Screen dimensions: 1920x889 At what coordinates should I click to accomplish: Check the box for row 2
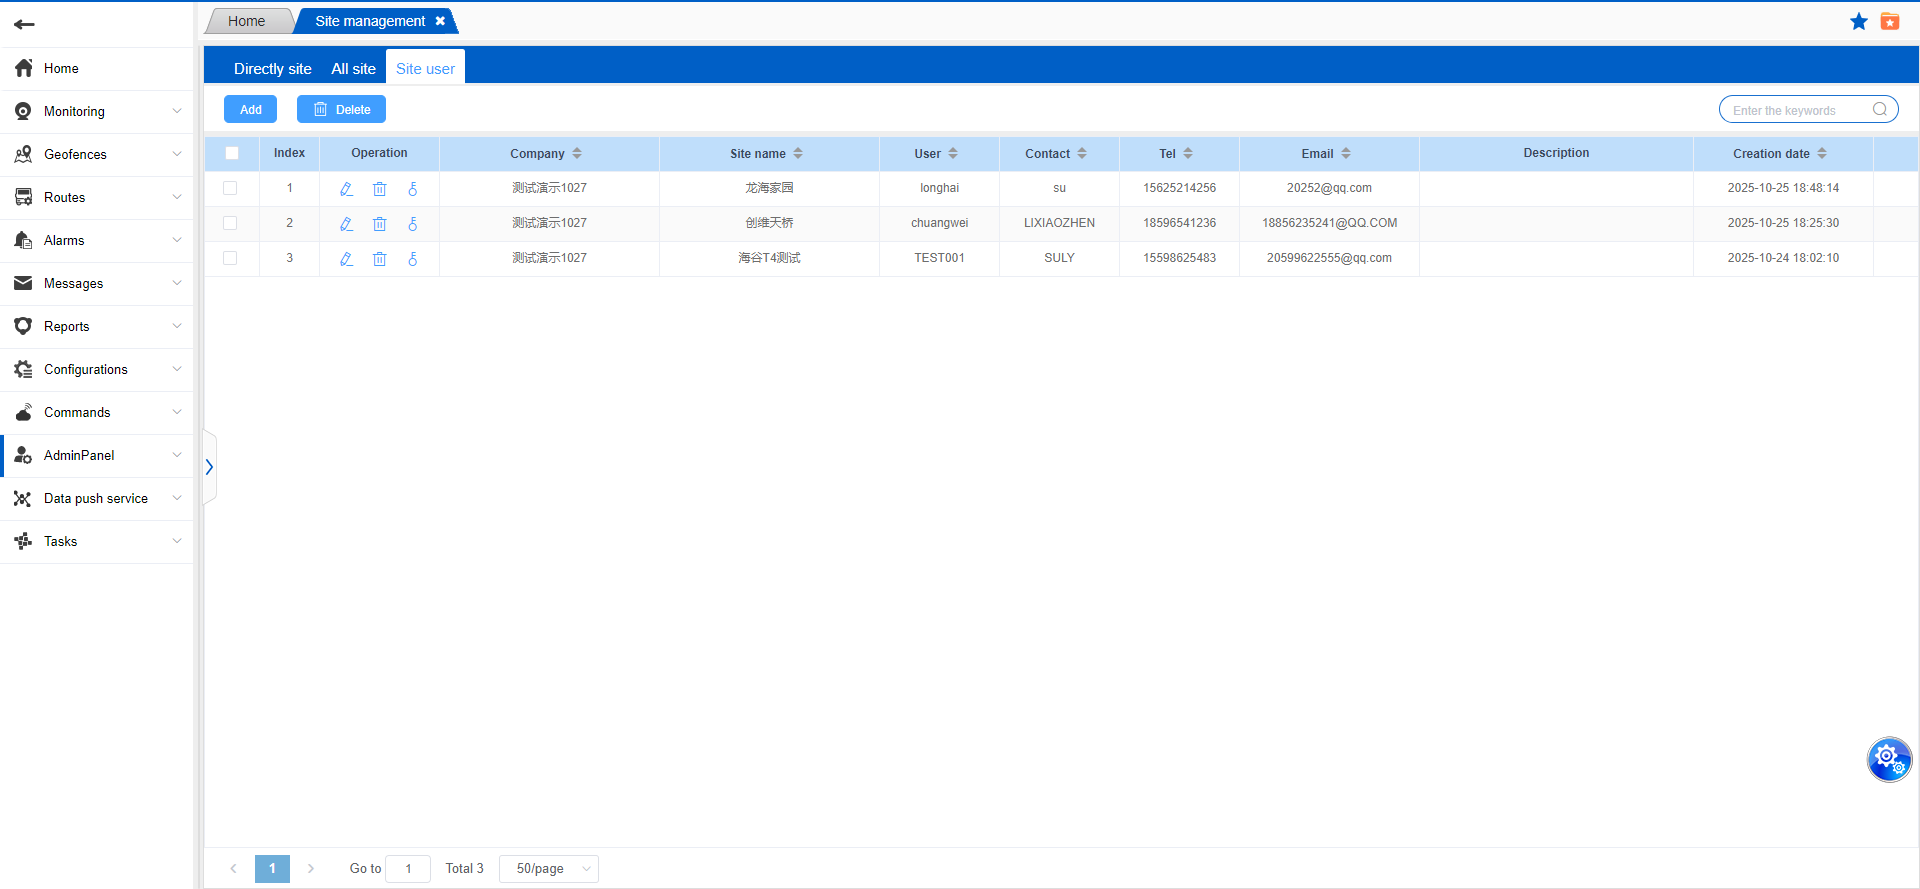[230, 223]
